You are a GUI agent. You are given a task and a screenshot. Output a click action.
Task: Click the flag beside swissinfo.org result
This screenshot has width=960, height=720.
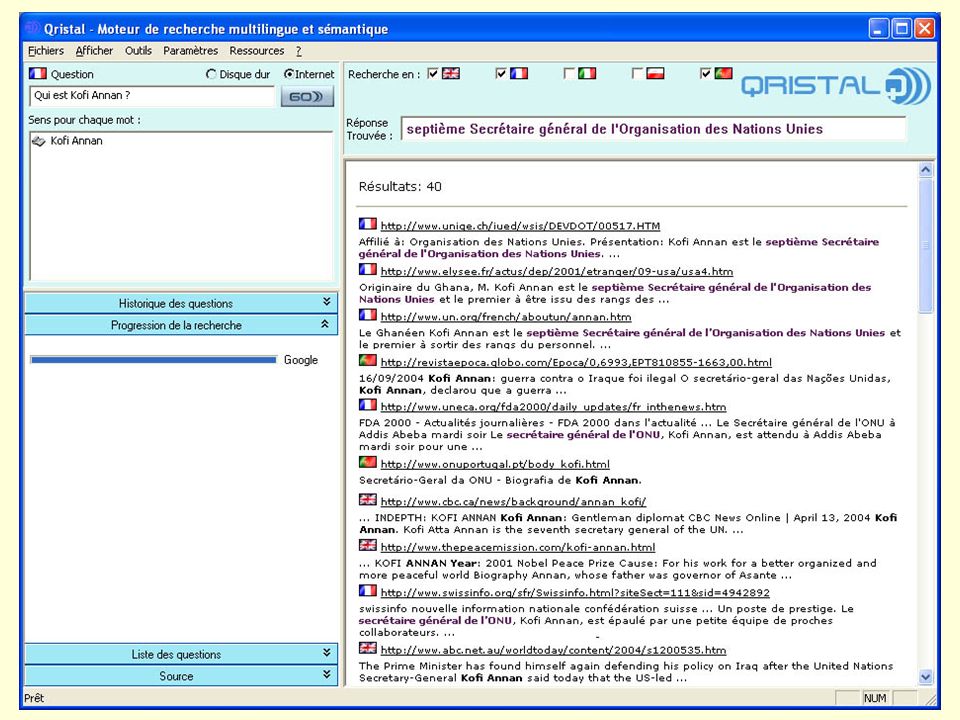[367, 591]
